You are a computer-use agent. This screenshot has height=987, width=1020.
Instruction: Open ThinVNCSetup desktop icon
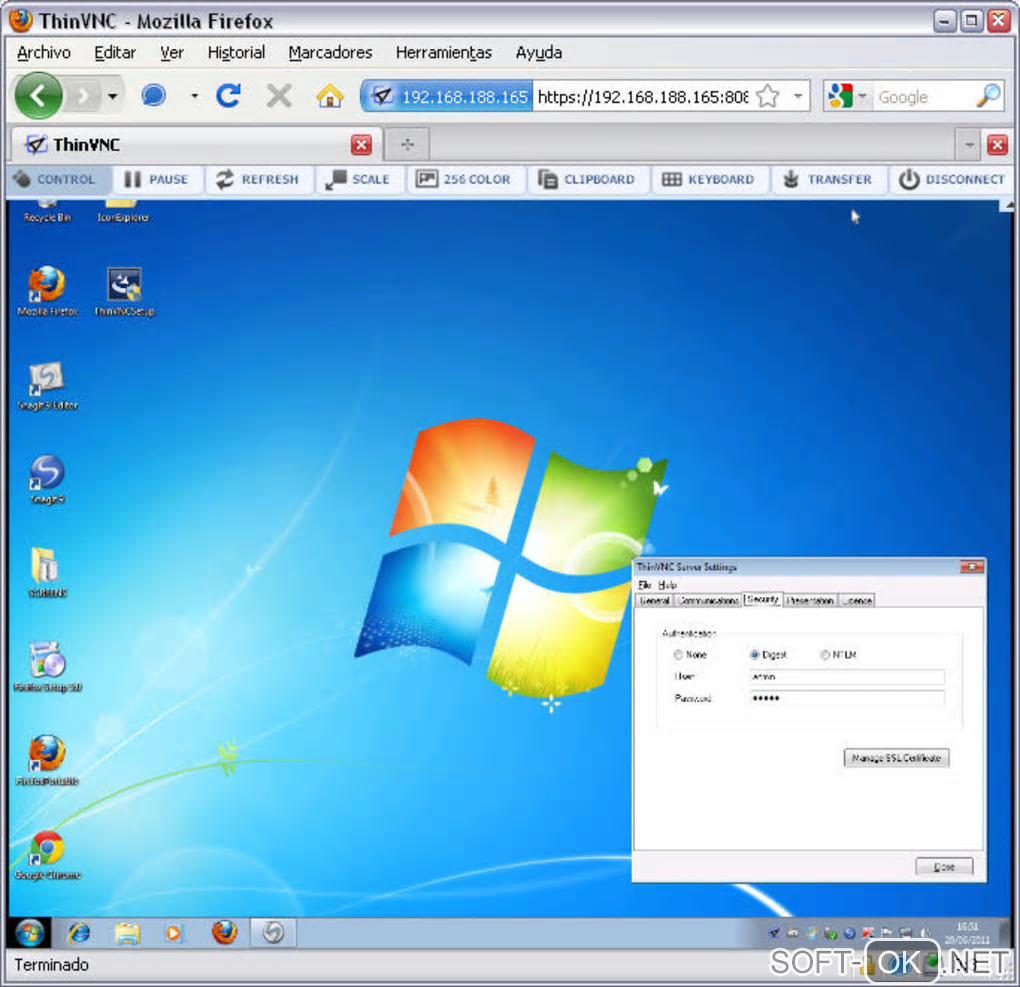[124, 291]
